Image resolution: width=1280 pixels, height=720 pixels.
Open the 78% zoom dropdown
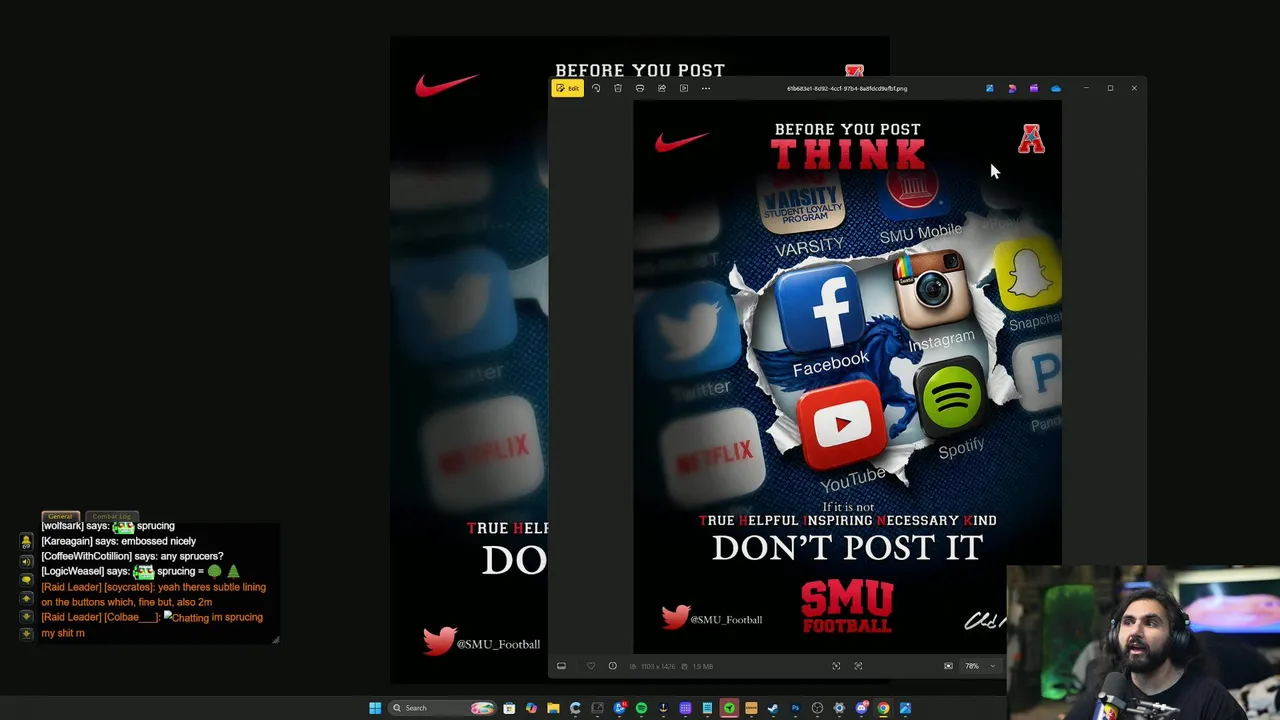click(x=980, y=666)
